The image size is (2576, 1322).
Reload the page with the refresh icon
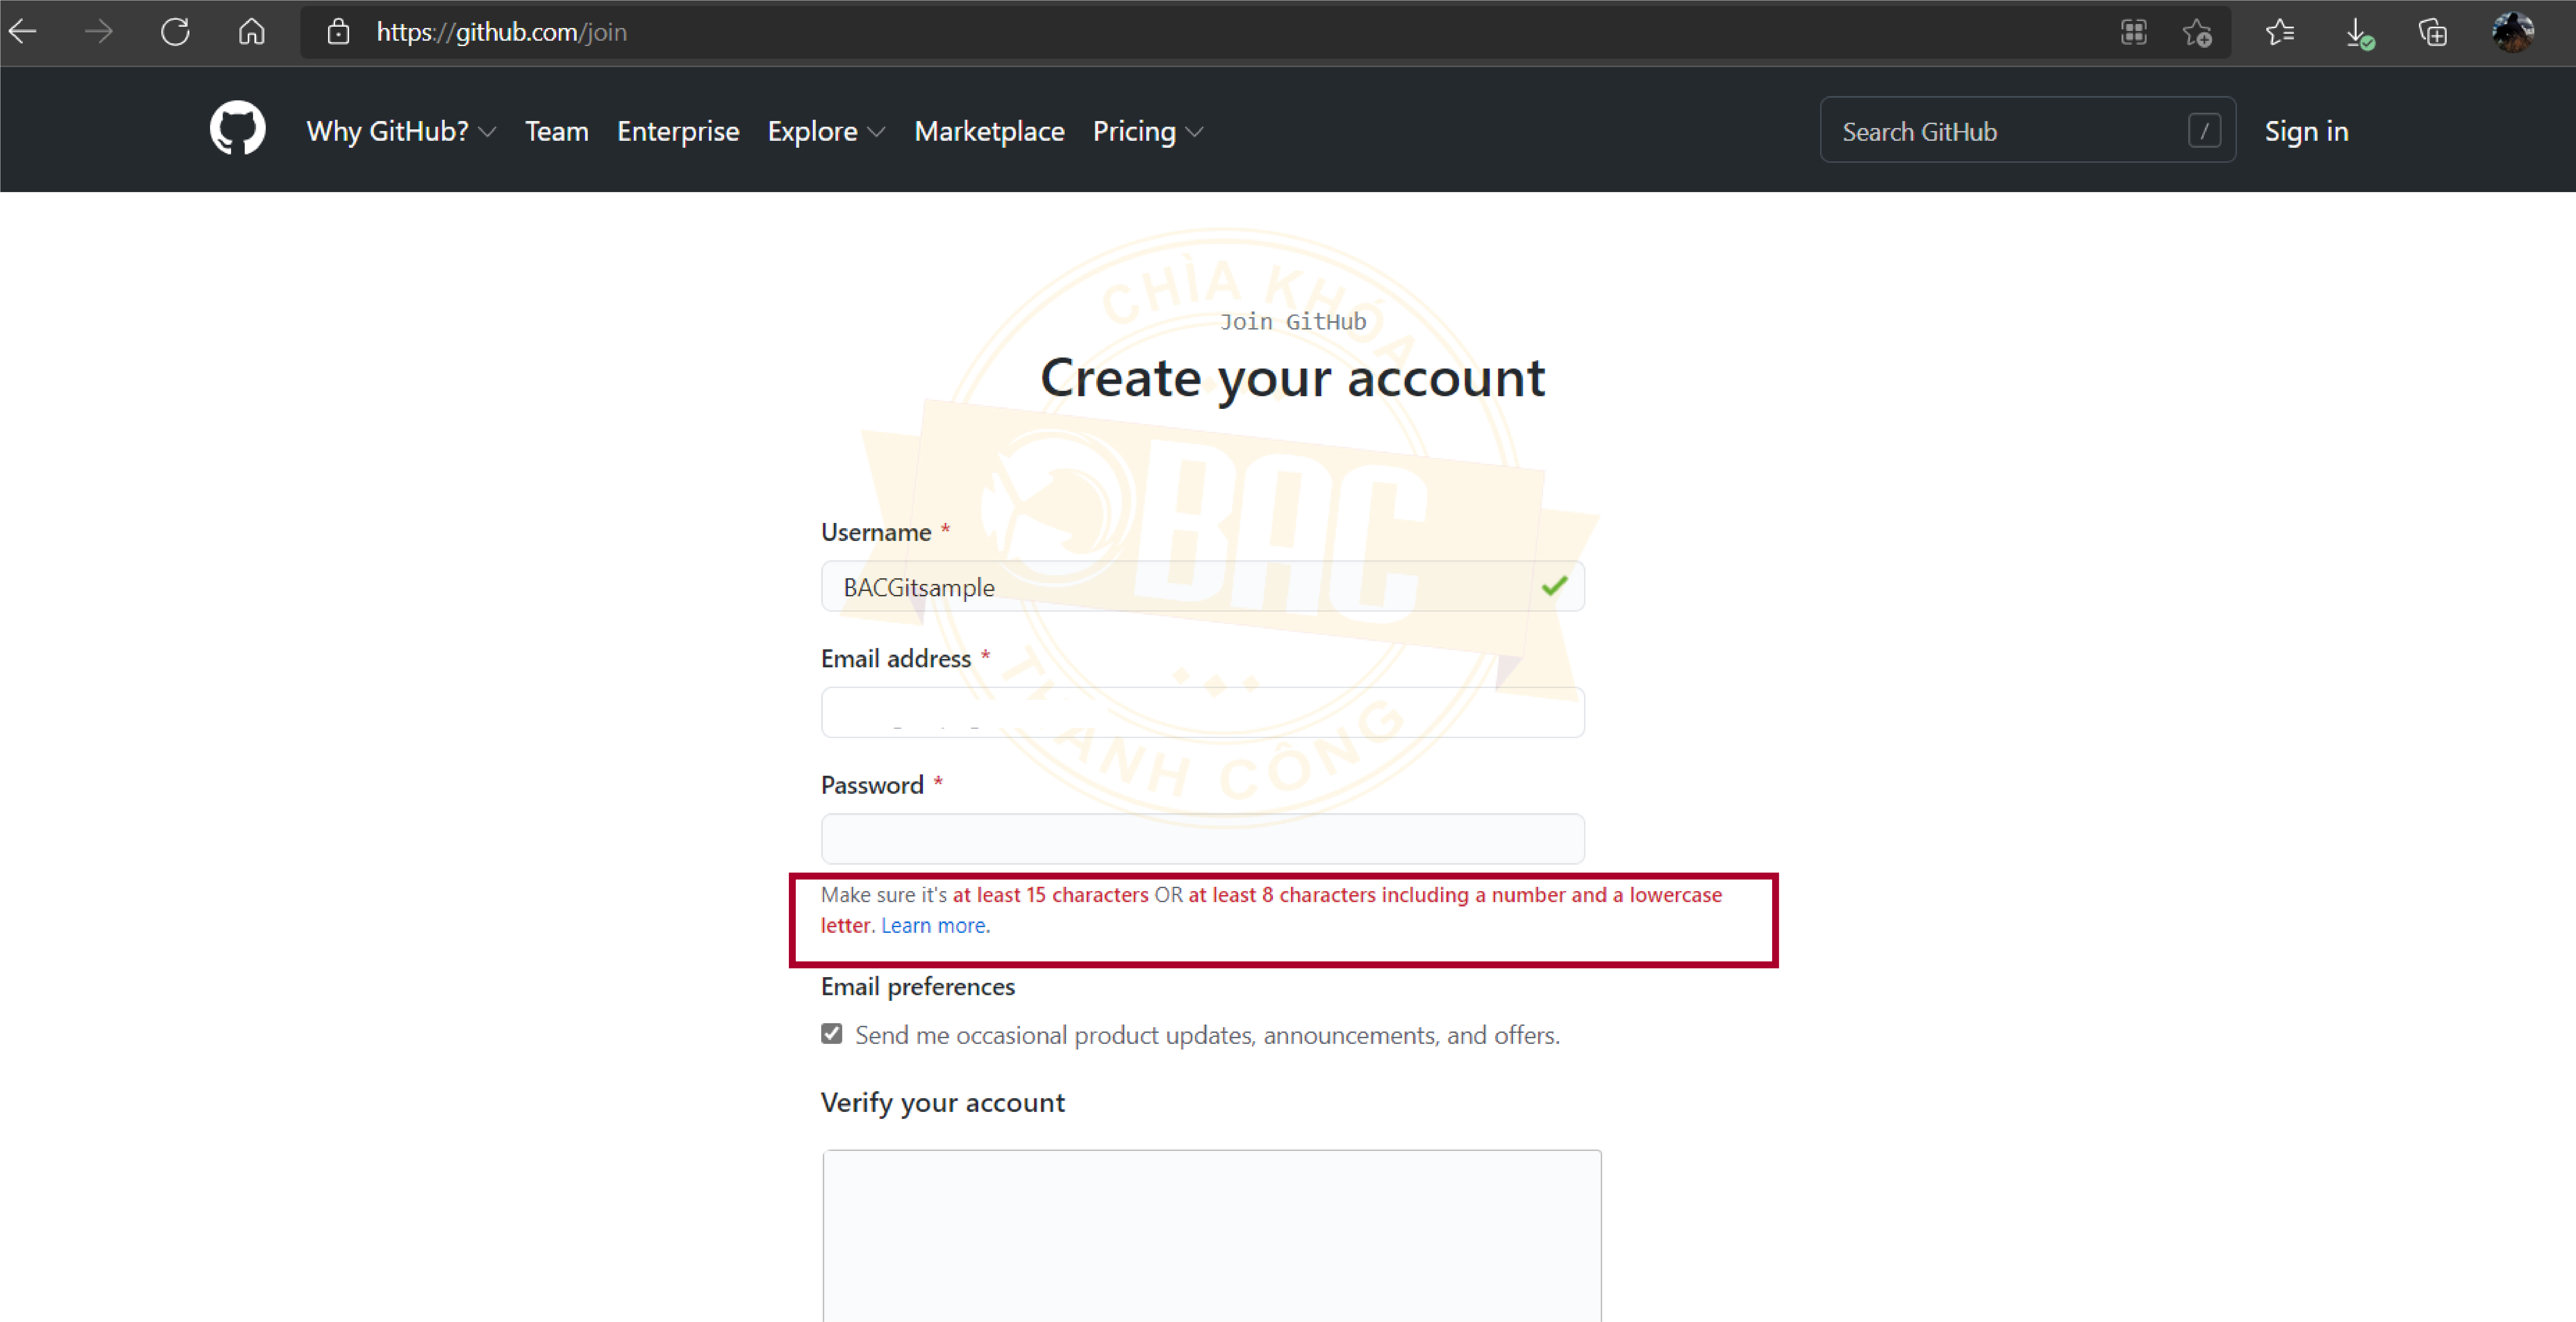175,32
